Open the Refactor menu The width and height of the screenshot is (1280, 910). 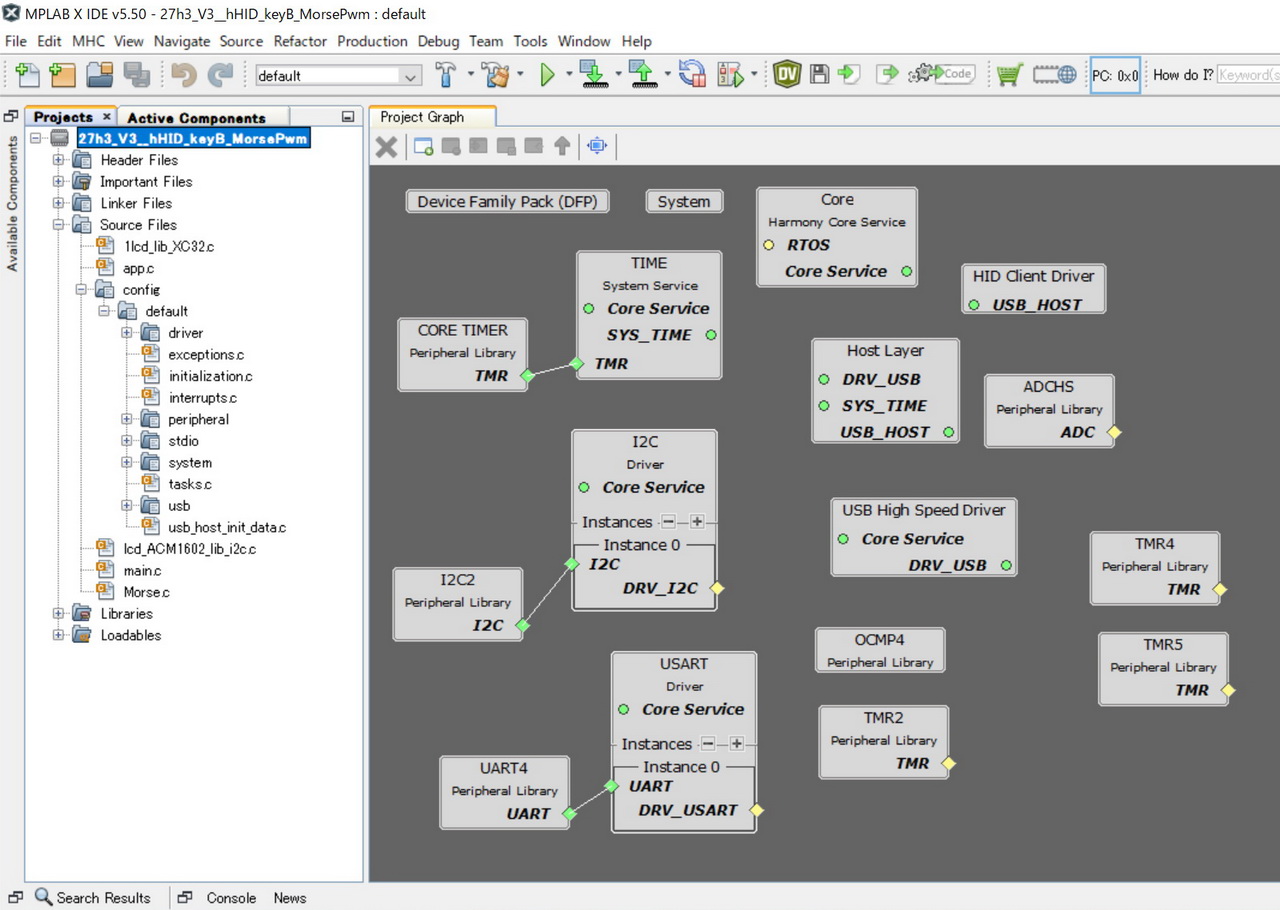pyautogui.click(x=300, y=41)
